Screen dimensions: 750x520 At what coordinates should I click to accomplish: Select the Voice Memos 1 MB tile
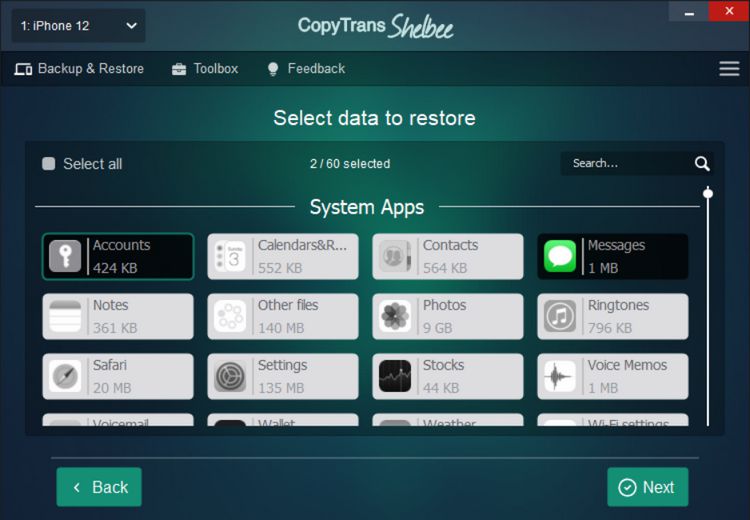(x=613, y=376)
